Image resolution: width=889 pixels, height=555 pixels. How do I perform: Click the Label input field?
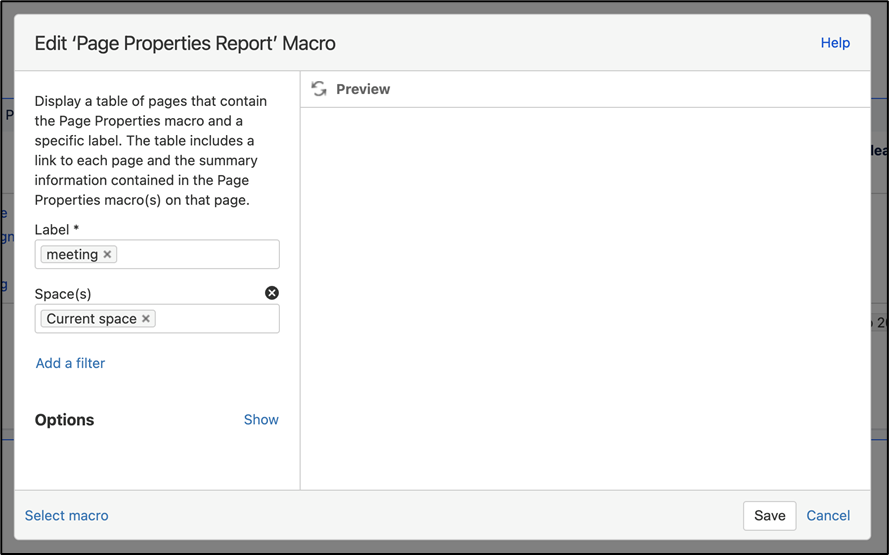[x=157, y=254]
